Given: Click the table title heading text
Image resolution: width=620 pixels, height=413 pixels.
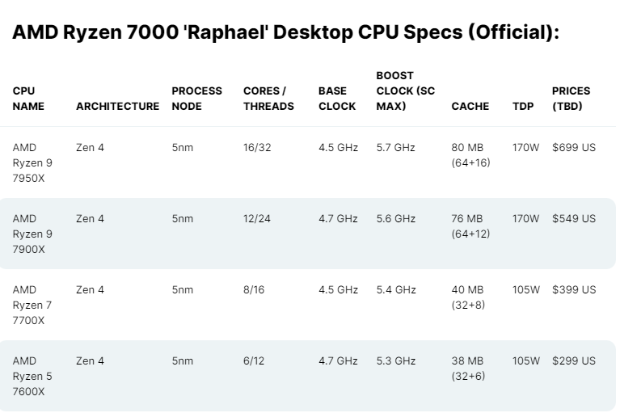Looking at the screenshot, I should 285,33.
